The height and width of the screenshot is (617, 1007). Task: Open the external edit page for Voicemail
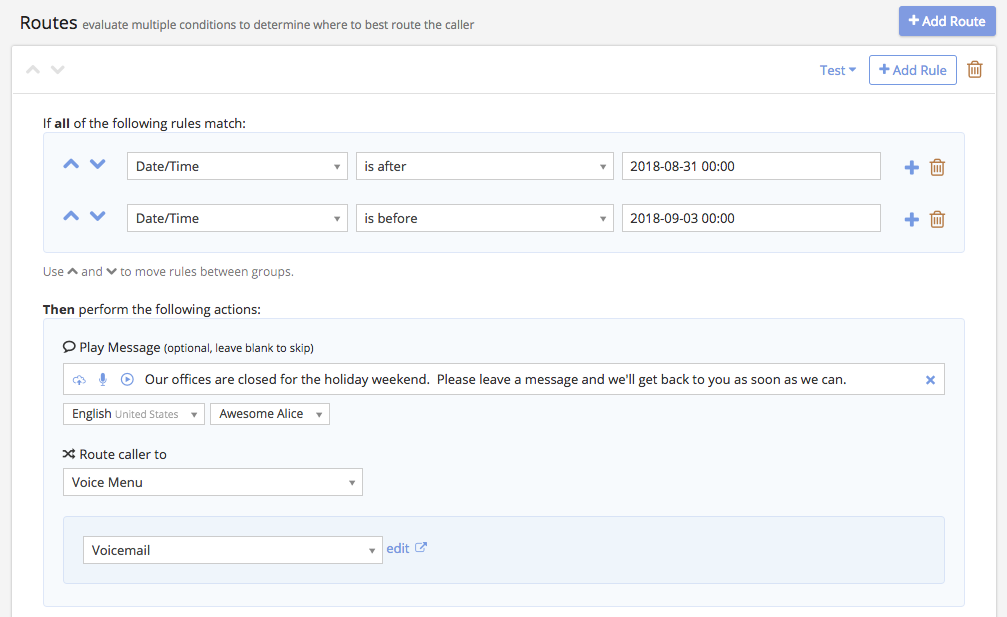419,547
